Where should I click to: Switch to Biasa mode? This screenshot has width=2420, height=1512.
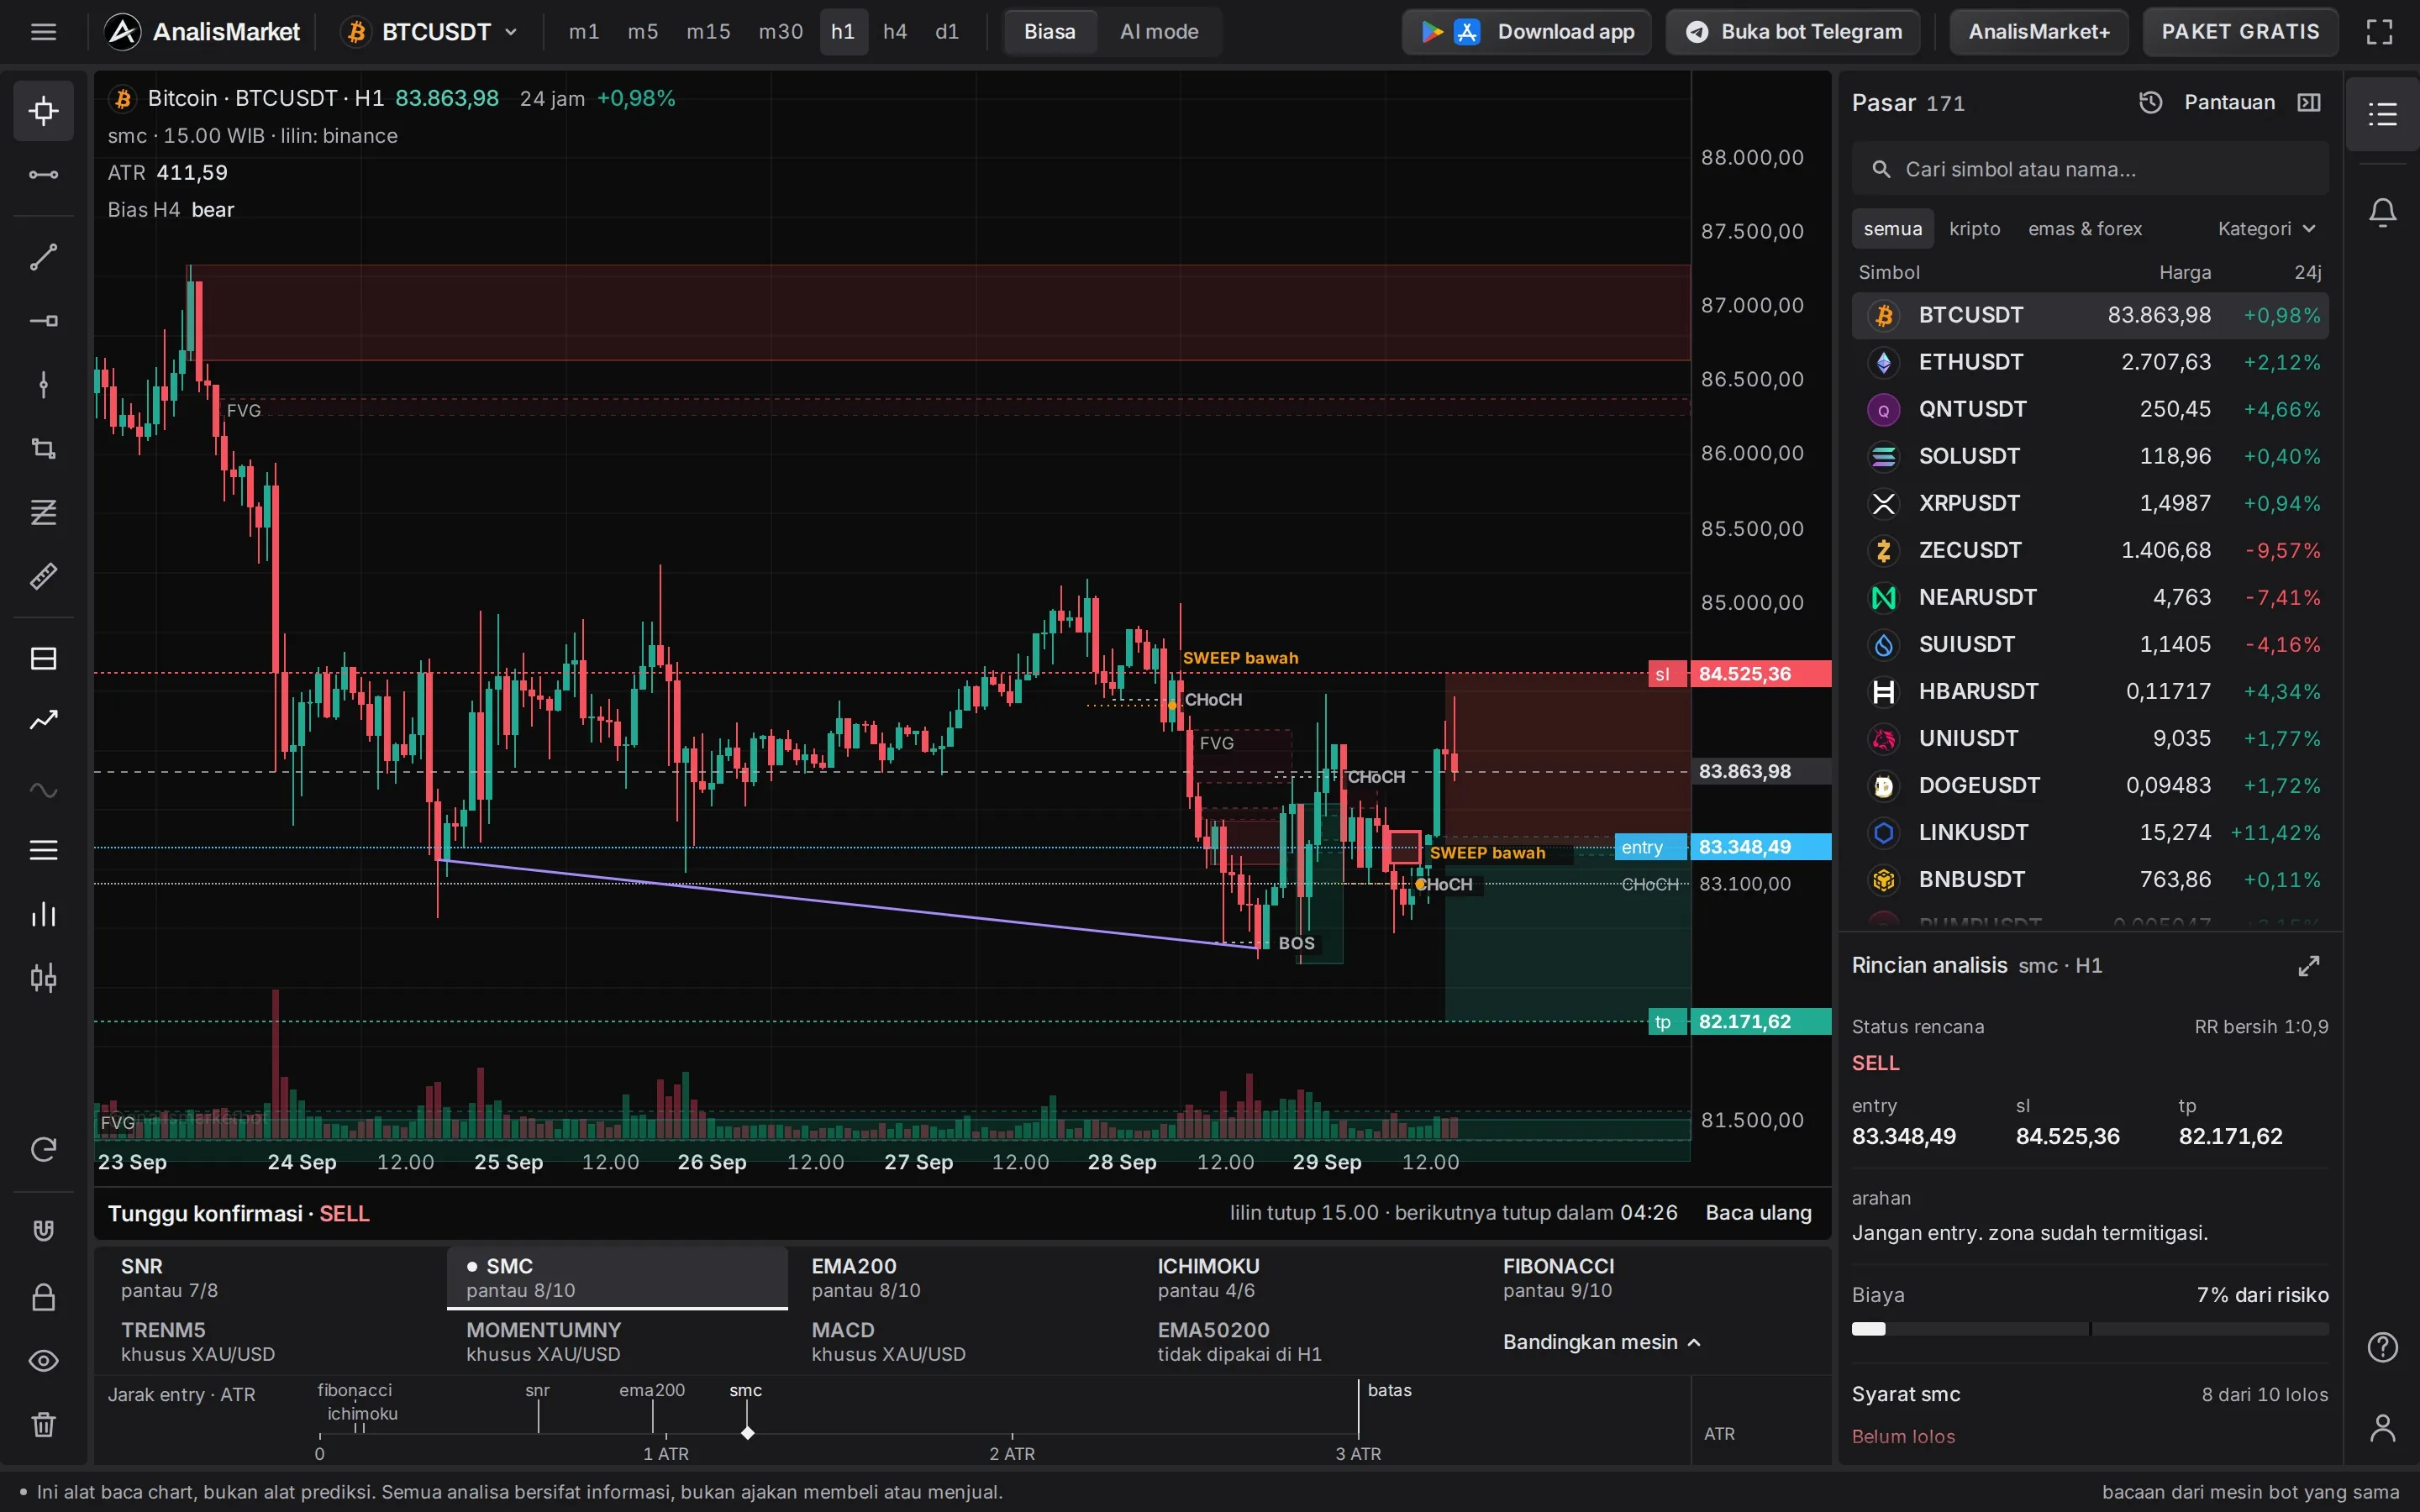[1049, 32]
